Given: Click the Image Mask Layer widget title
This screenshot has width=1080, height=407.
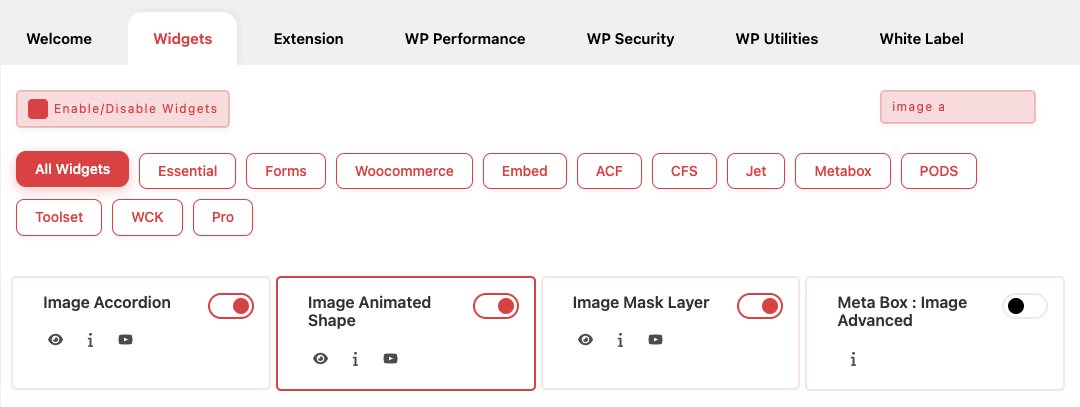Looking at the screenshot, I should (641, 302).
